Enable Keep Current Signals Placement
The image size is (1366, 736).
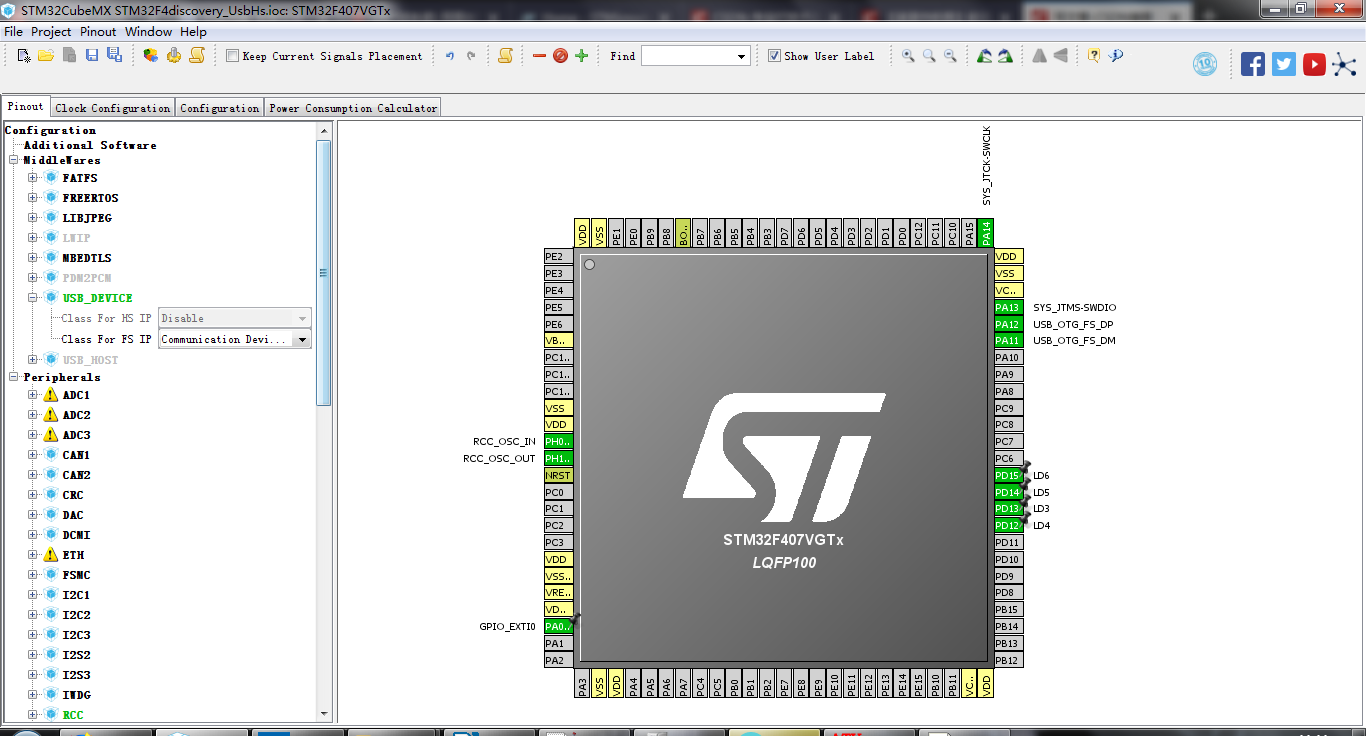click(x=231, y=56)
